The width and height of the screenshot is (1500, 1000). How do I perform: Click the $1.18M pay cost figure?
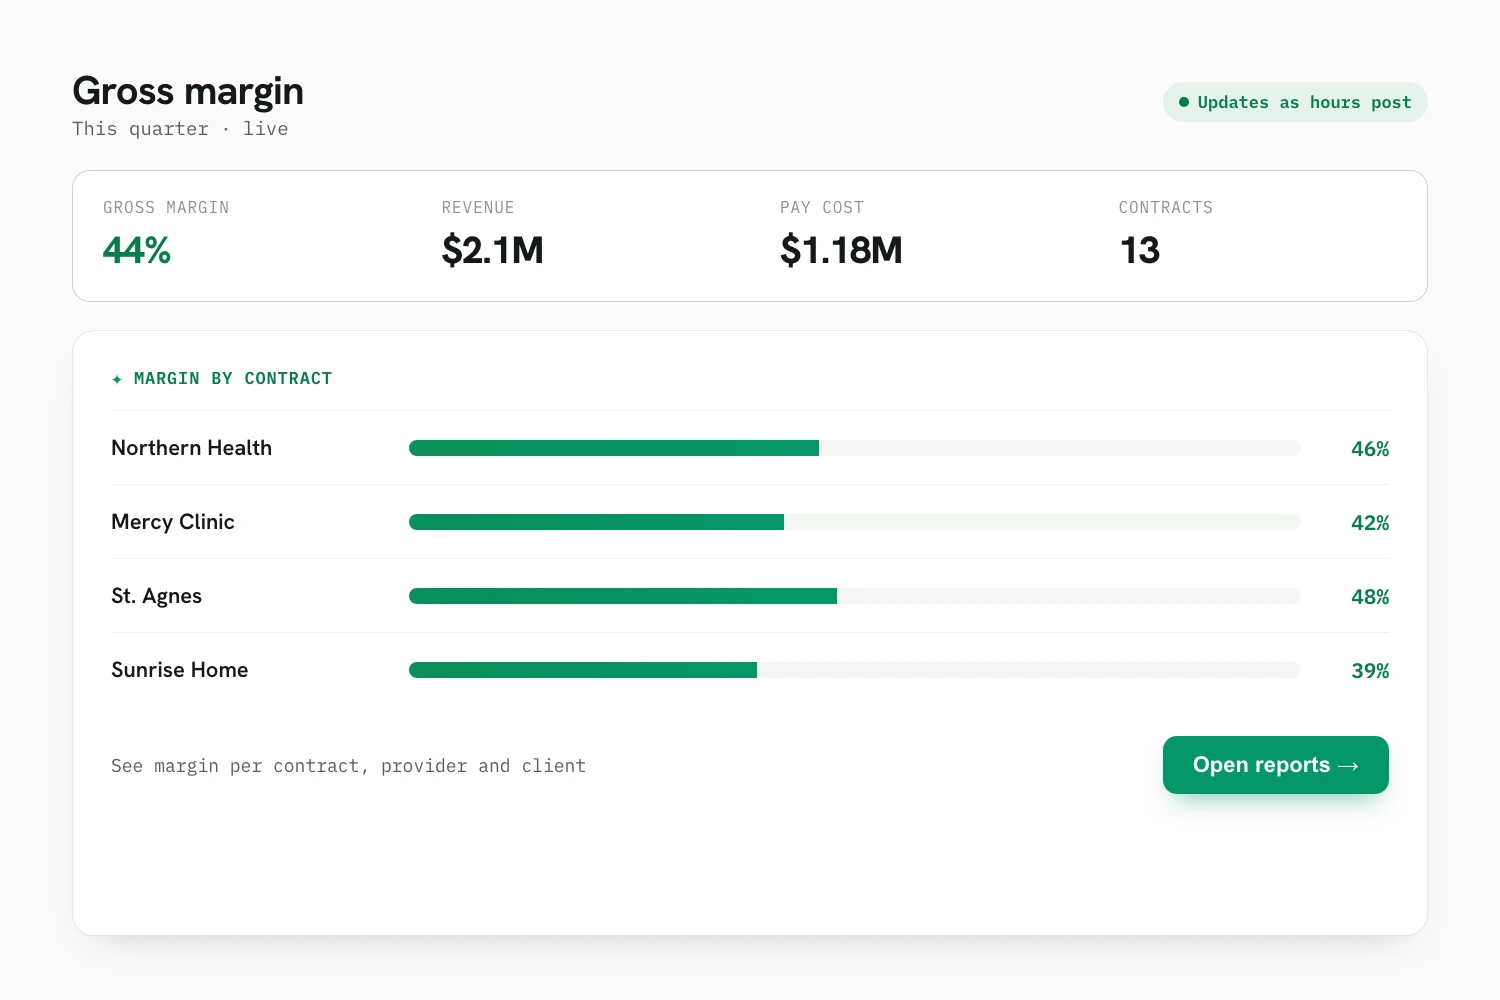[841, 250]
